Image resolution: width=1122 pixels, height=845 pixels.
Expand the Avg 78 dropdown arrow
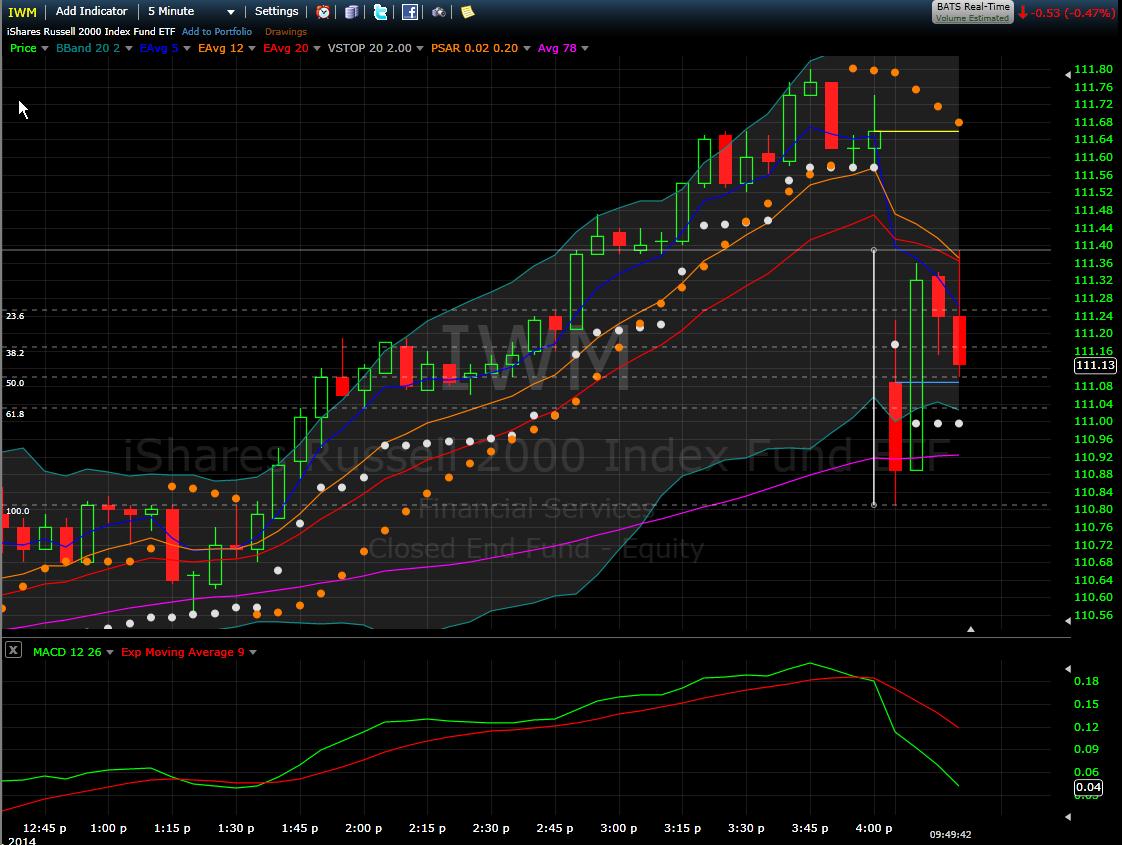pyautogui.click(x=585, y=49)
